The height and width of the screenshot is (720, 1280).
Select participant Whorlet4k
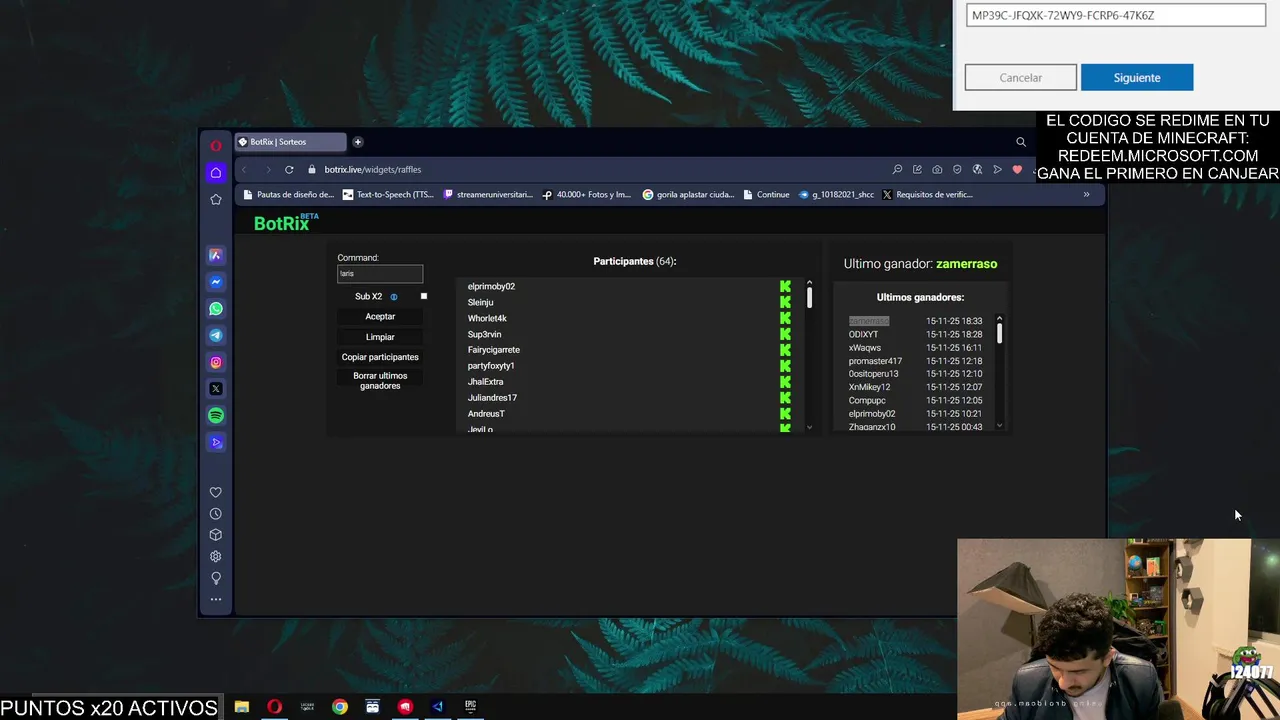487,319
